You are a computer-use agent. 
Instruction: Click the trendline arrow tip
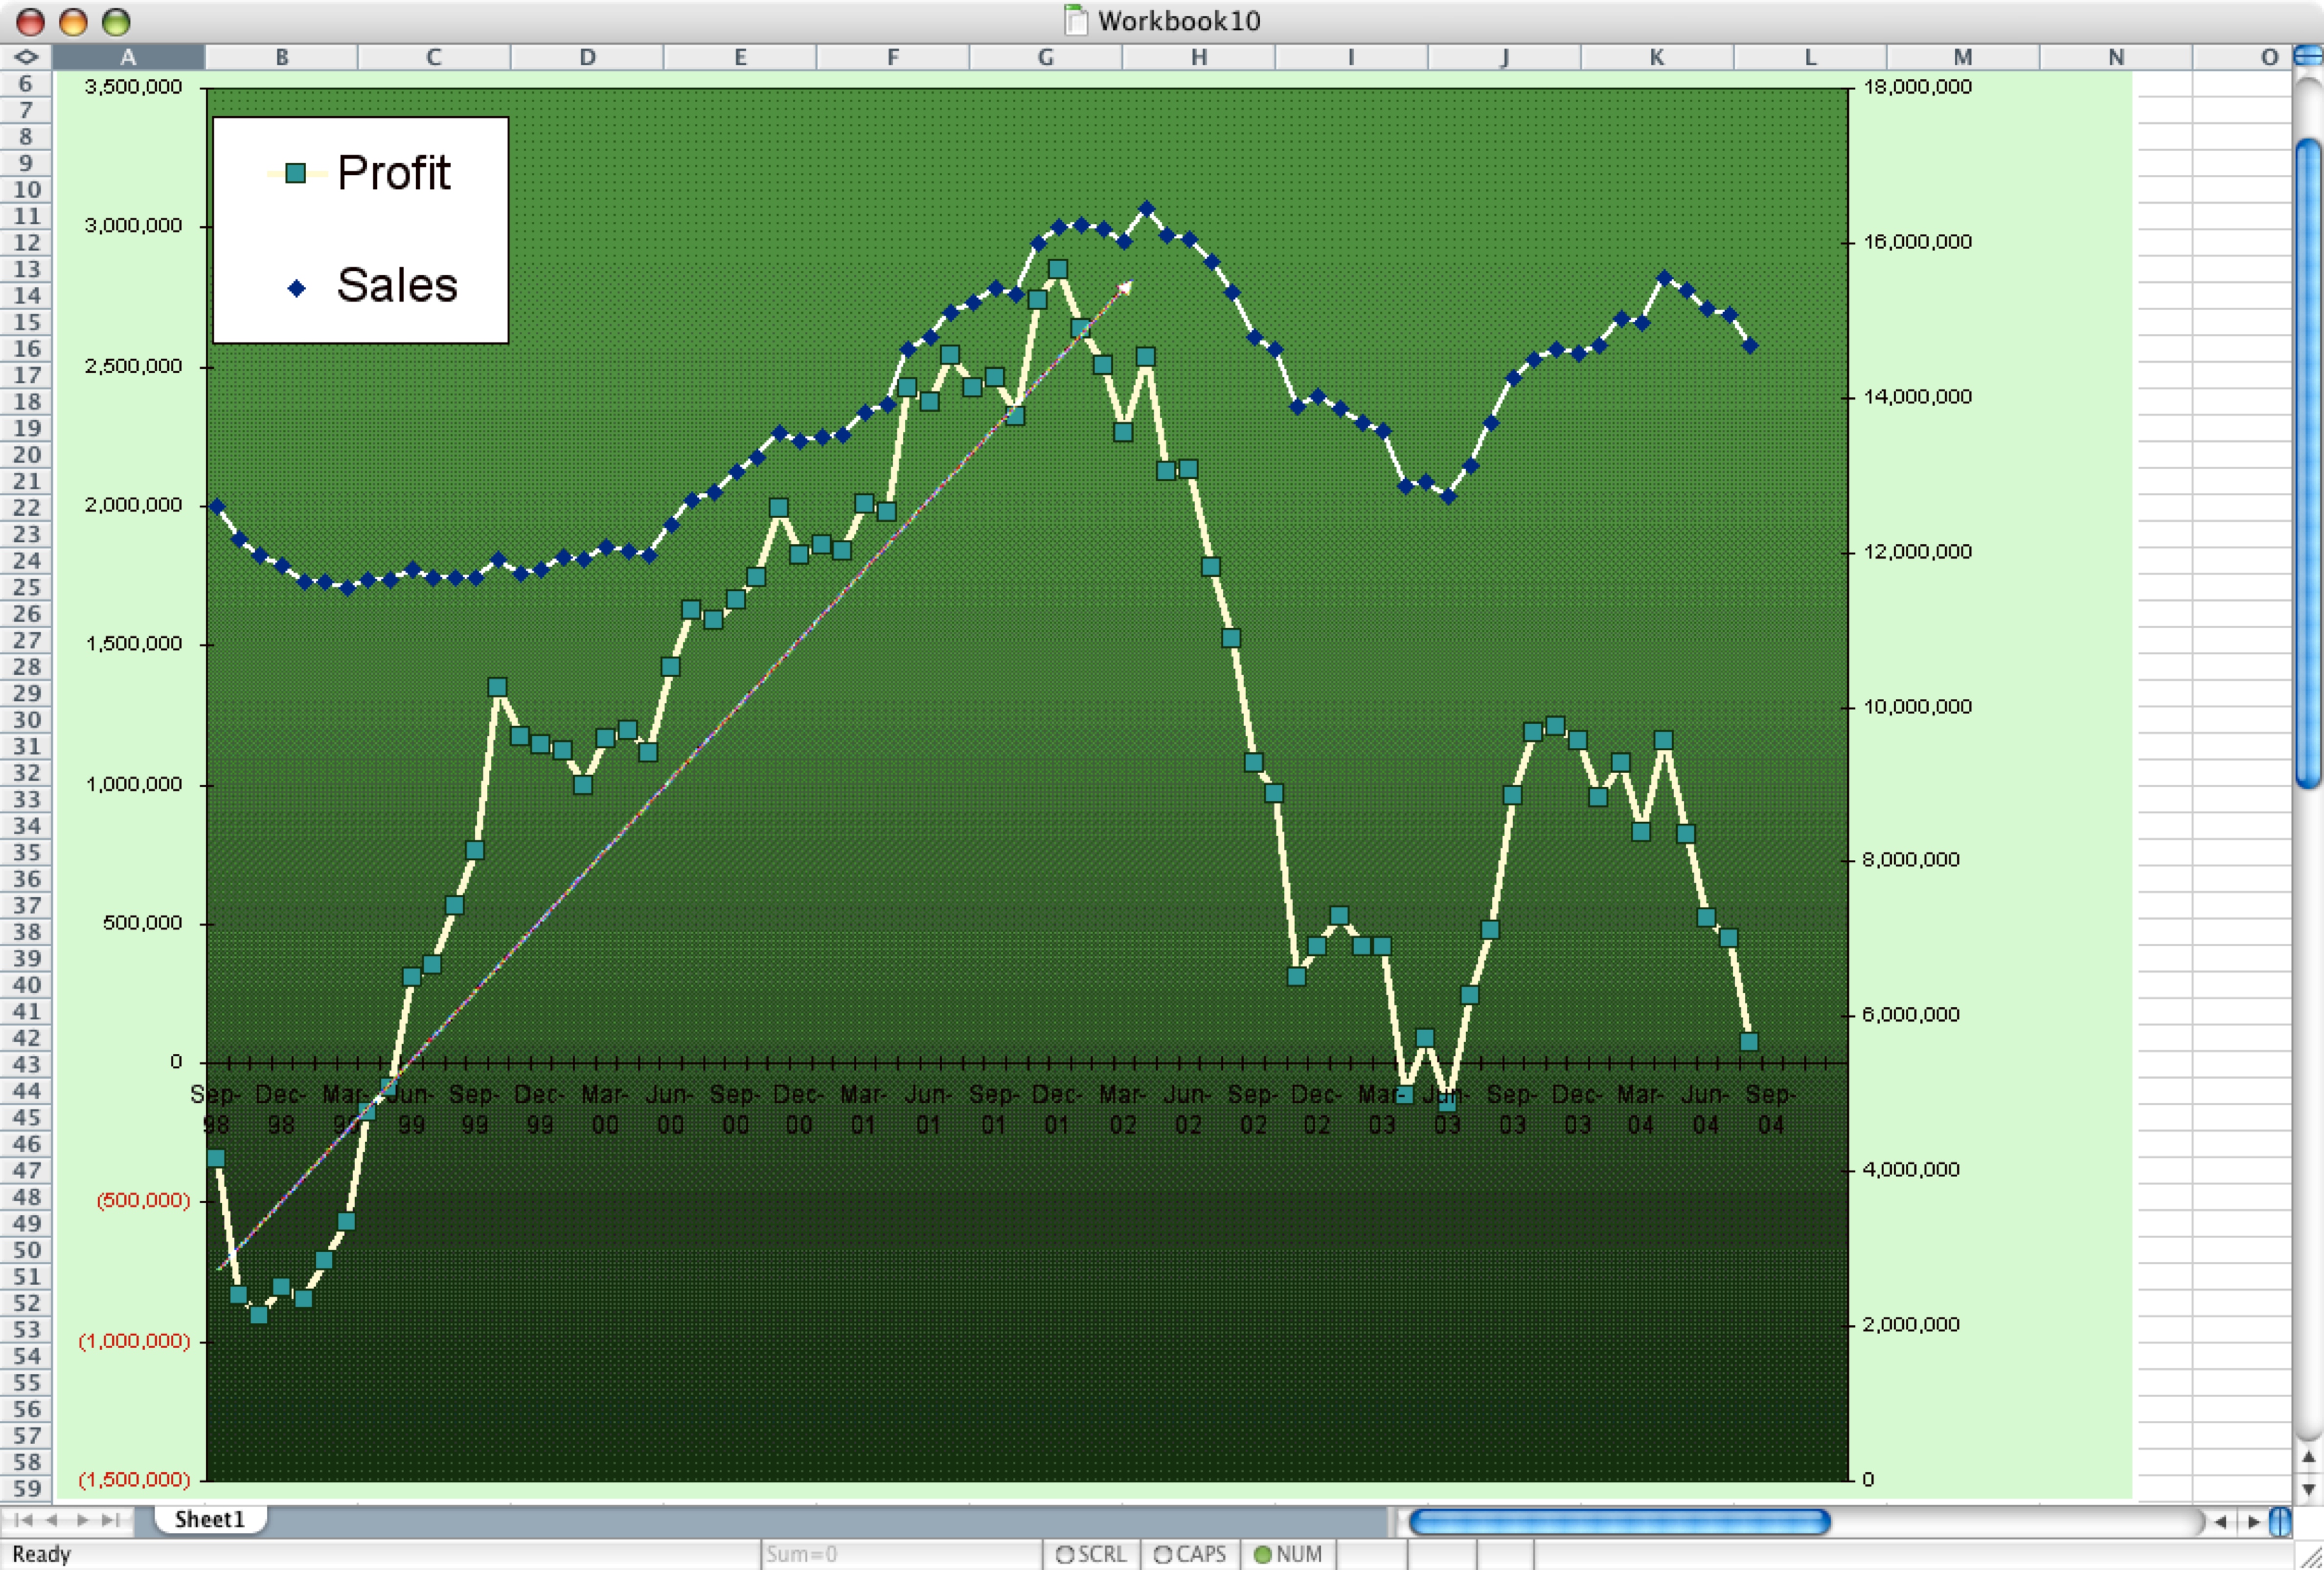pos(1126,287)
